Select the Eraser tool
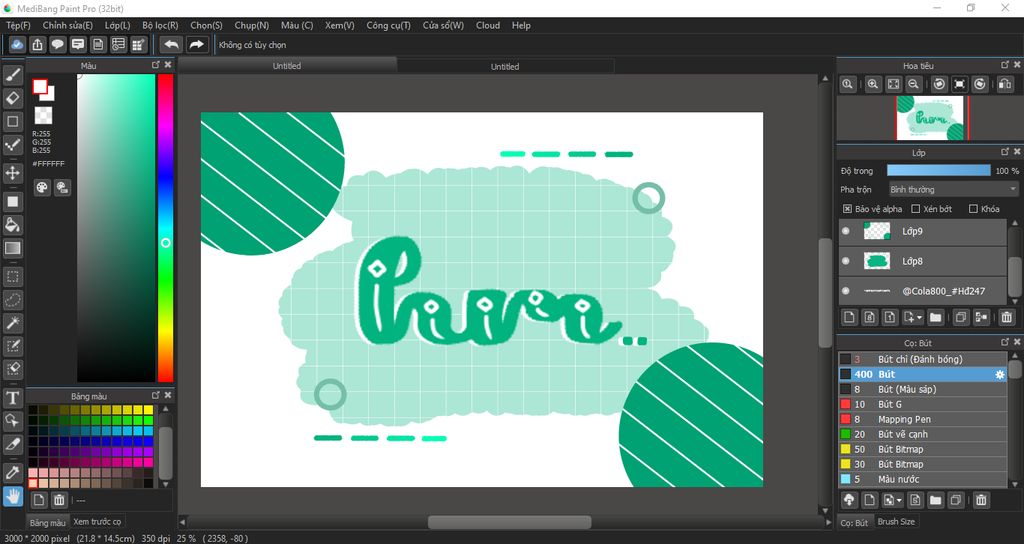 click(x=12, y=98)
